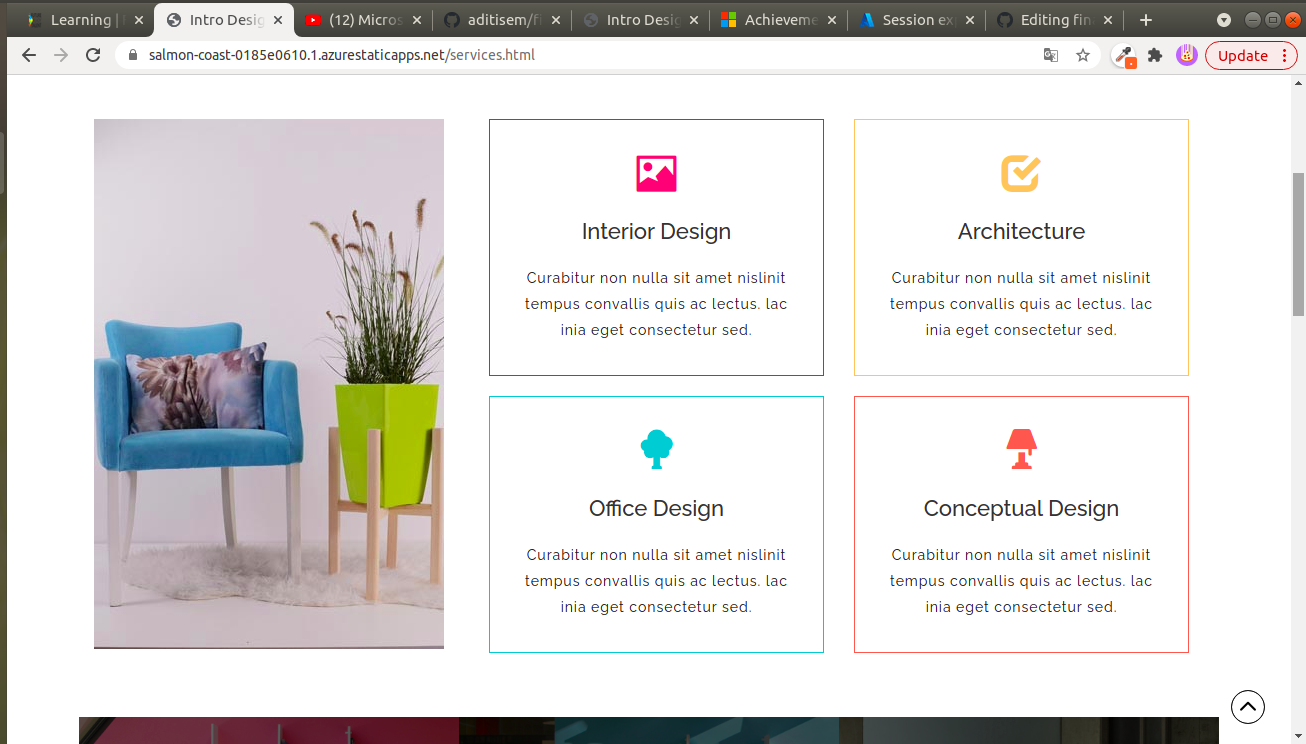Click the Office Design heading
The image size is (1306, 744).
pos(656,509)
